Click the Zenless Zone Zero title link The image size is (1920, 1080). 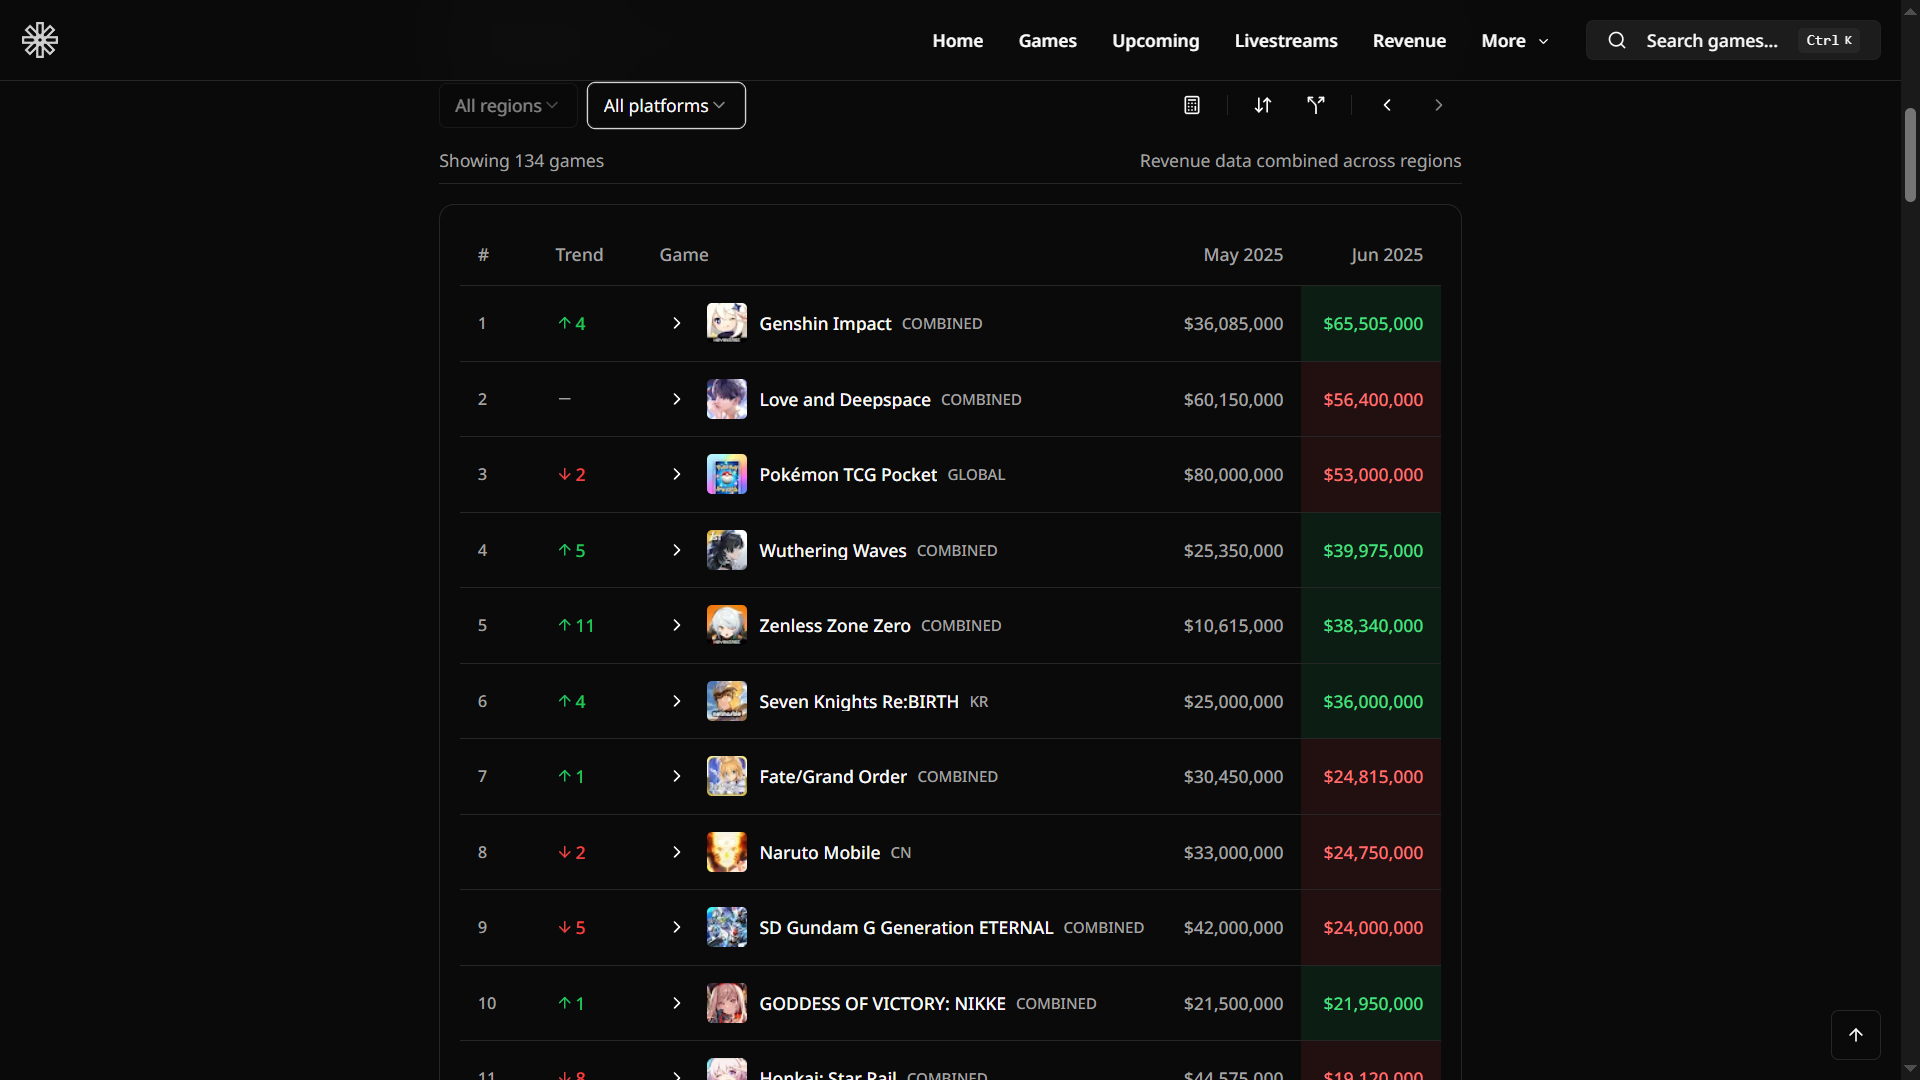(835, 625)
